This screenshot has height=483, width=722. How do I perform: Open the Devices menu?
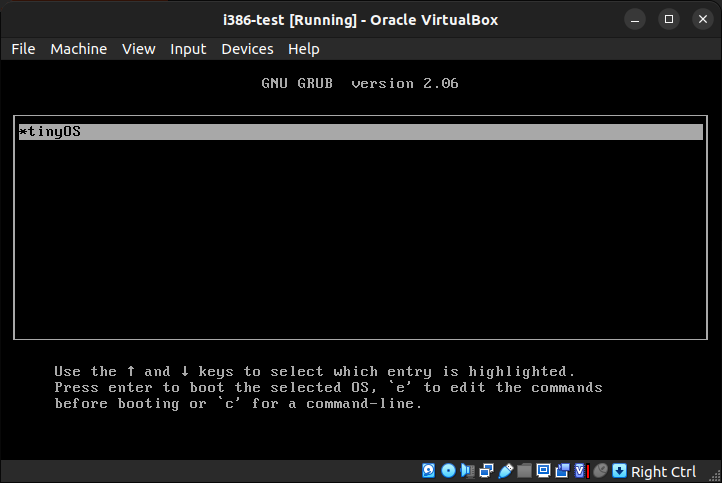[x=247, y=49]
